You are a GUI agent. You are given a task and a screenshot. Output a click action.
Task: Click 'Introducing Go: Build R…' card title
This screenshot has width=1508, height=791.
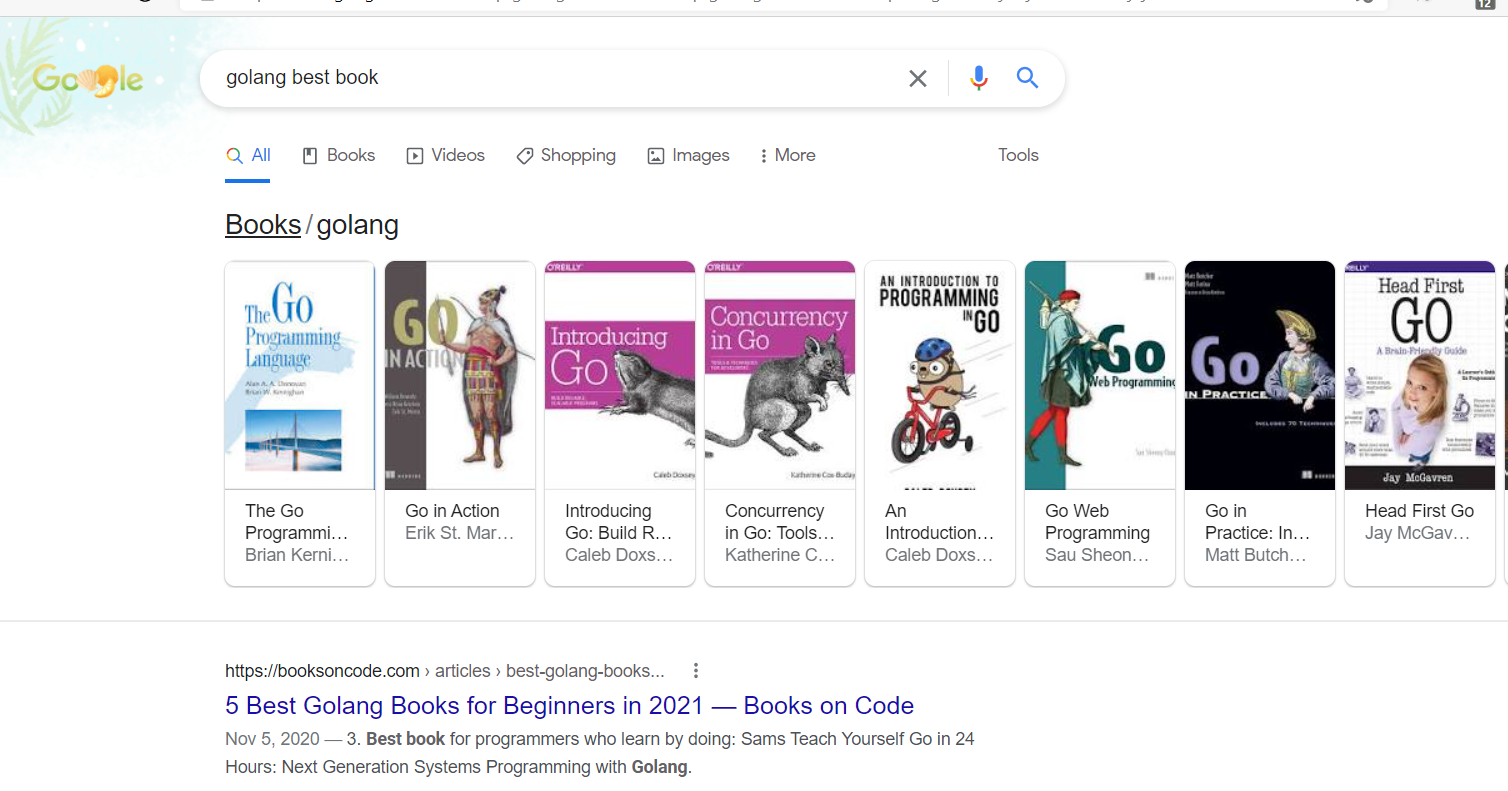(619, 522)
